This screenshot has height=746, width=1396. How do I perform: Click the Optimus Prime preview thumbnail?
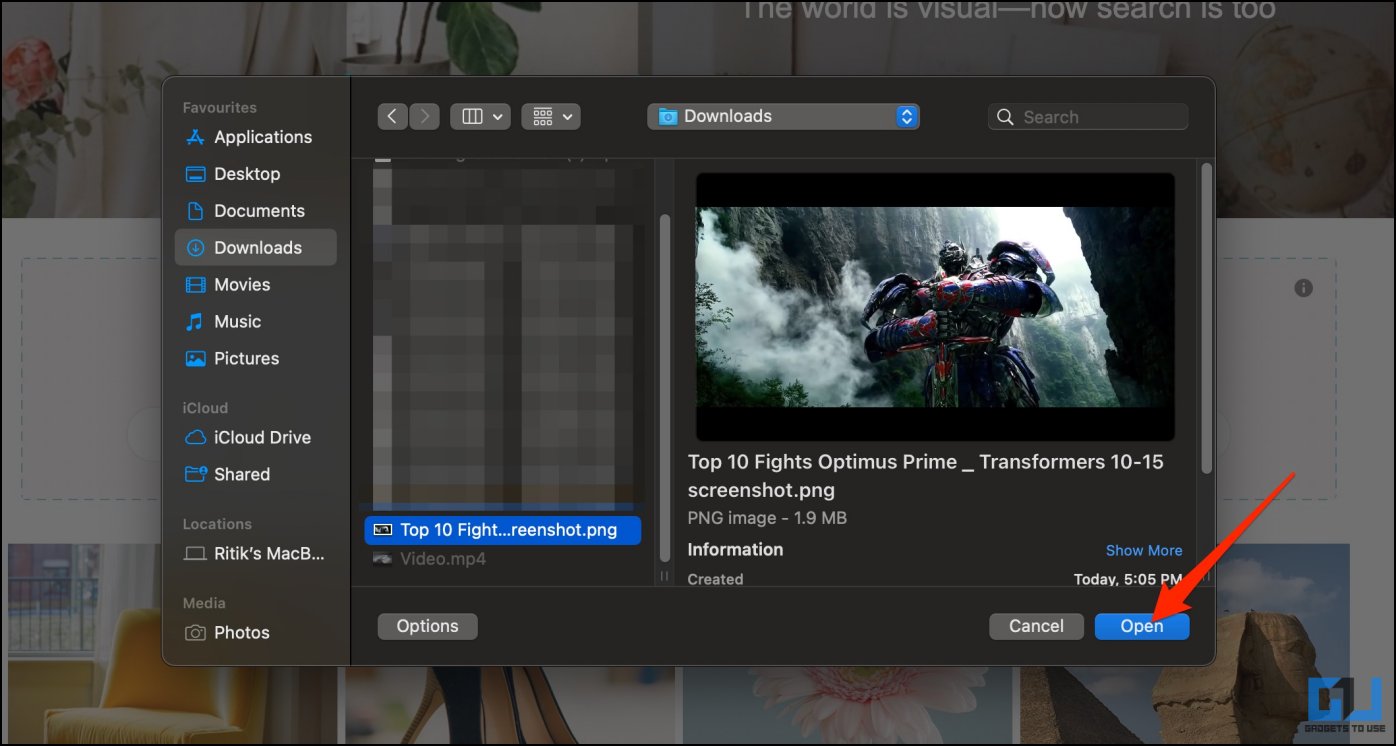click(935, 307)
